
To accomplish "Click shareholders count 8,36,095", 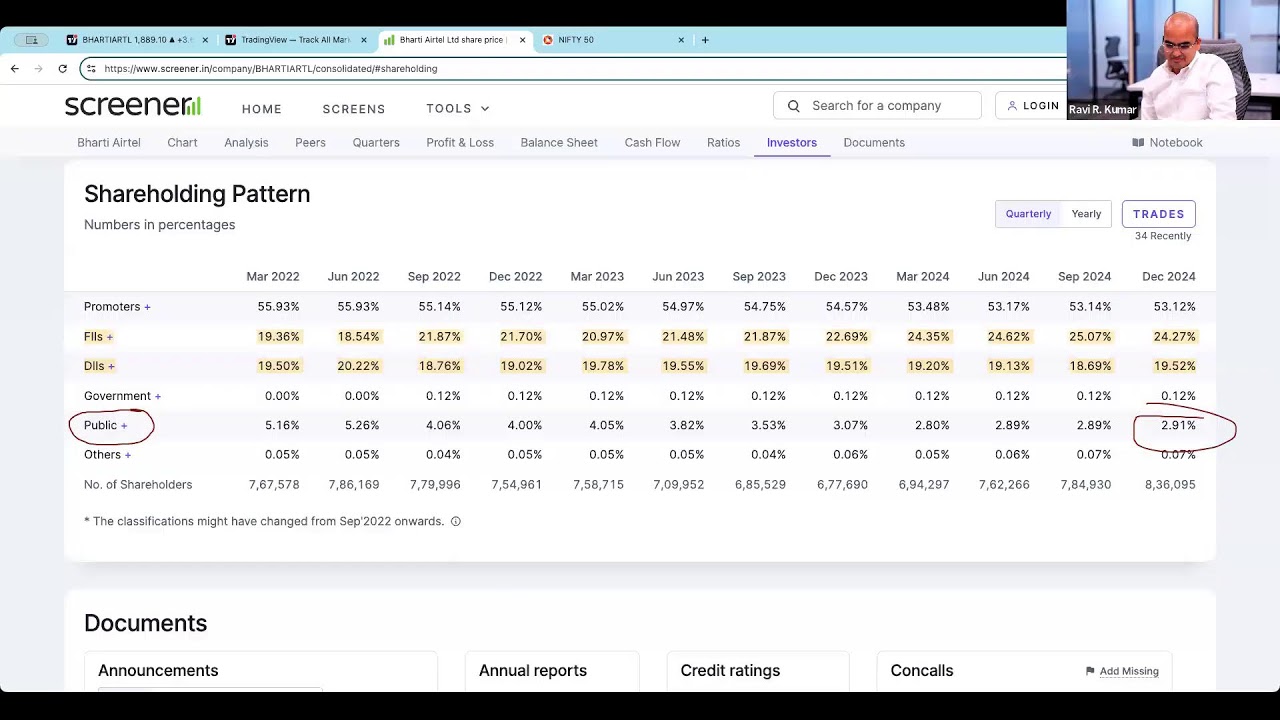I will point(1170,485).
